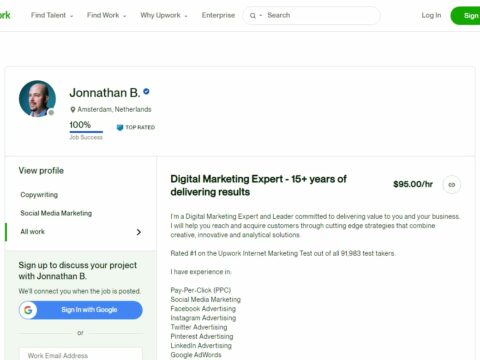Open the search type dropdown arrow
This screenshot has height=360, width=480.
click(x=261, y=15)
